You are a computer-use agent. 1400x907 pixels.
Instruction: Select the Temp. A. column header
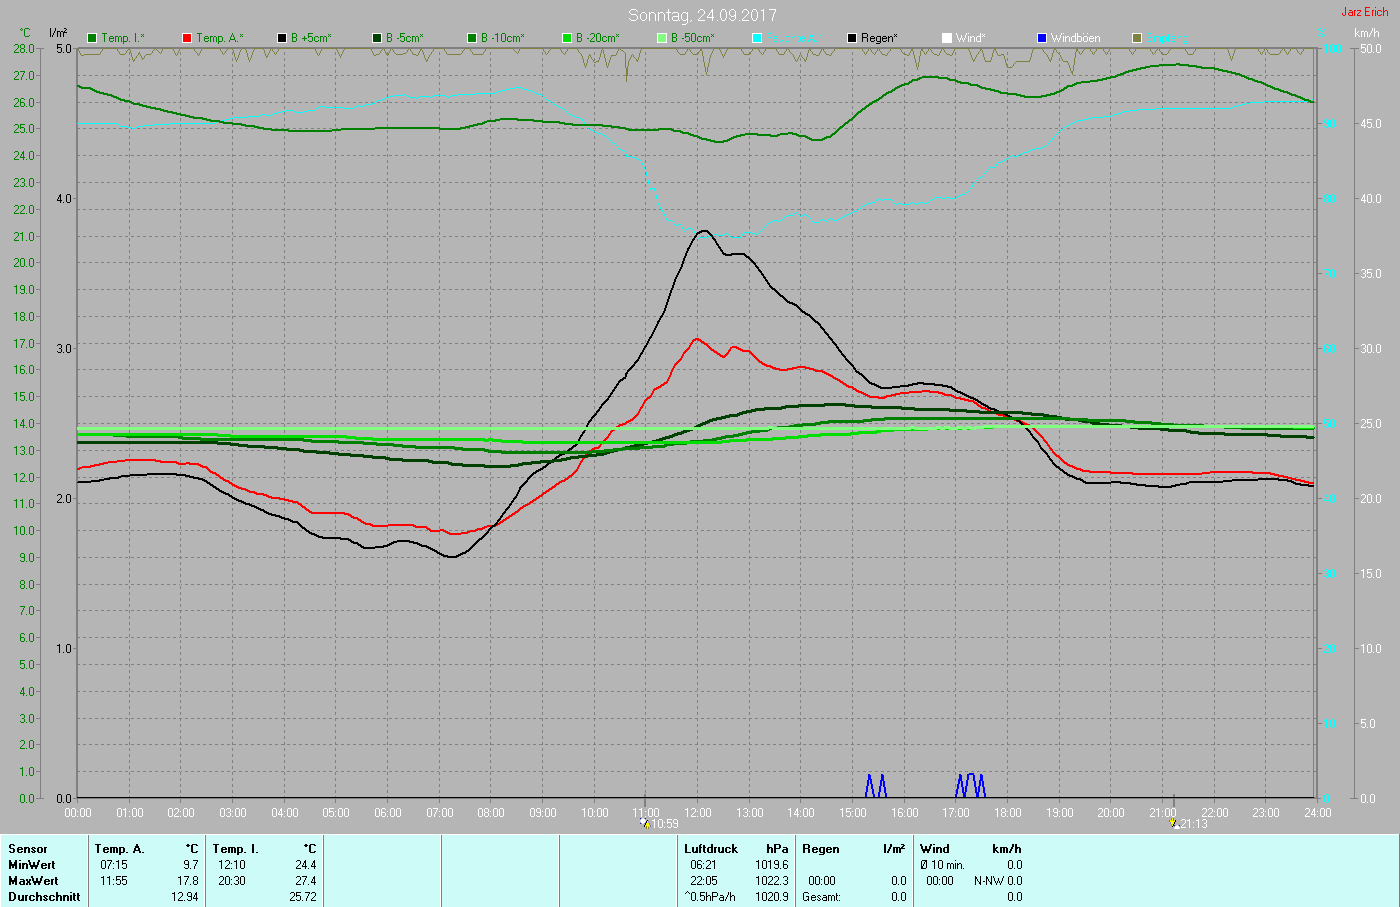coord(119,849)
